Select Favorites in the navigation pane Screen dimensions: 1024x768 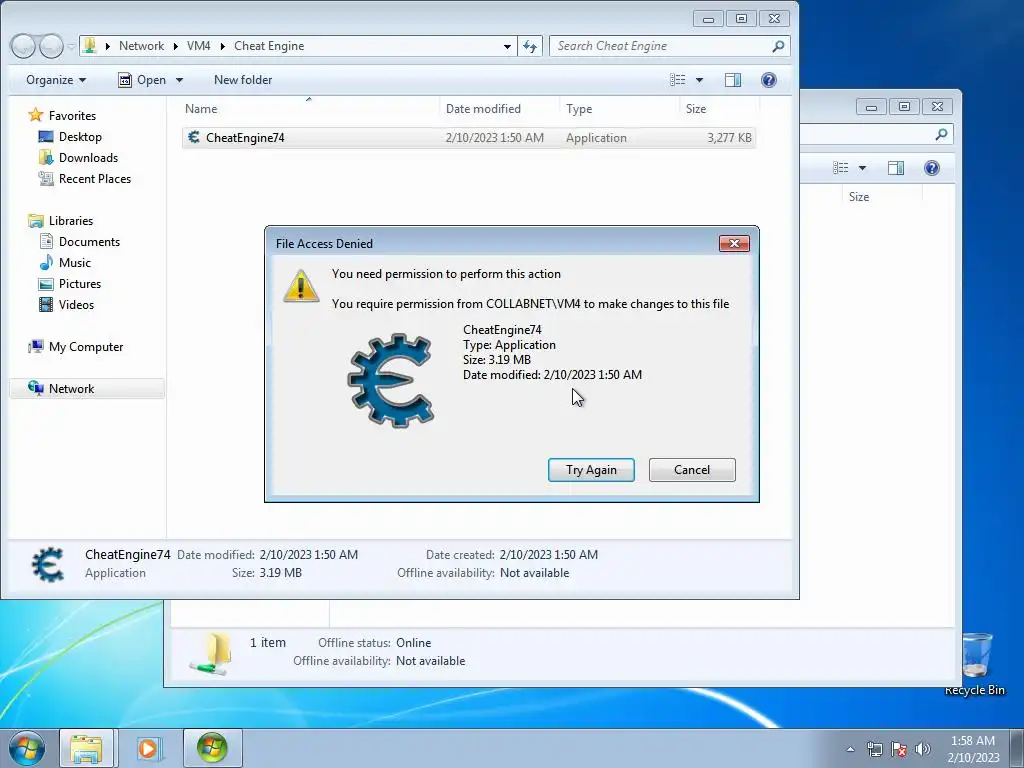pos(72,116)
